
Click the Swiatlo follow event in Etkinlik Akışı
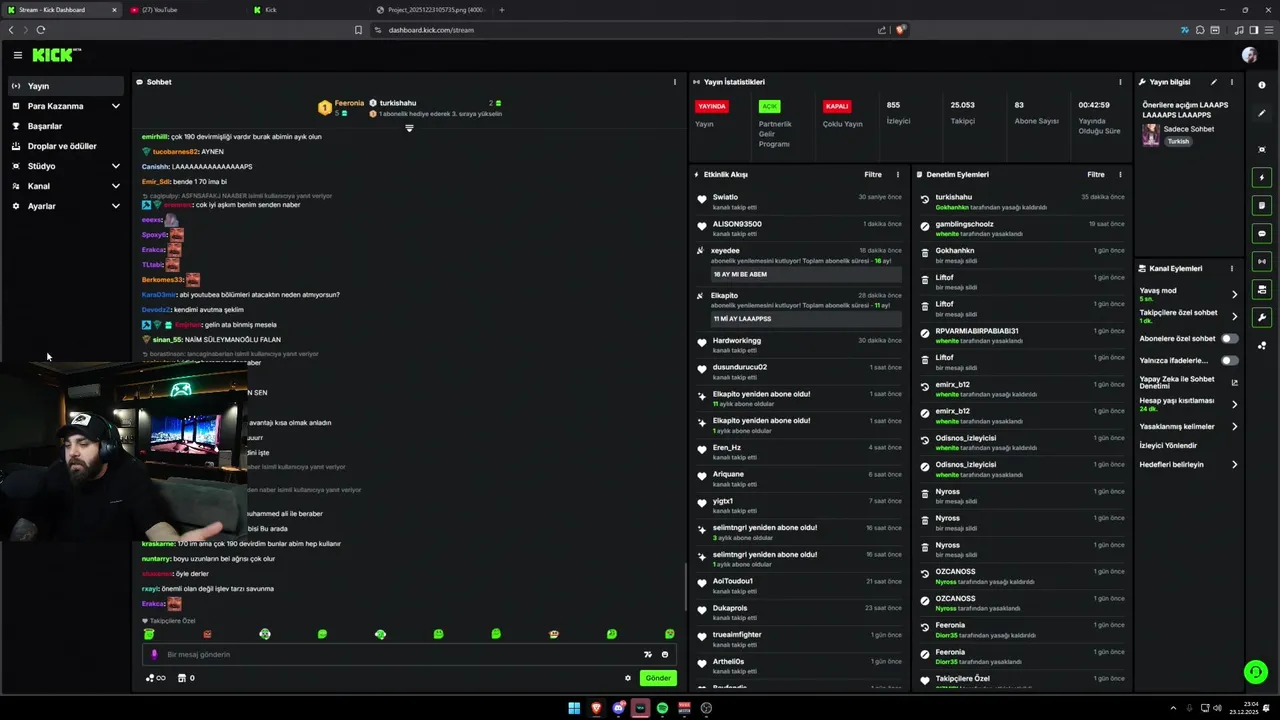click(800, 202)
